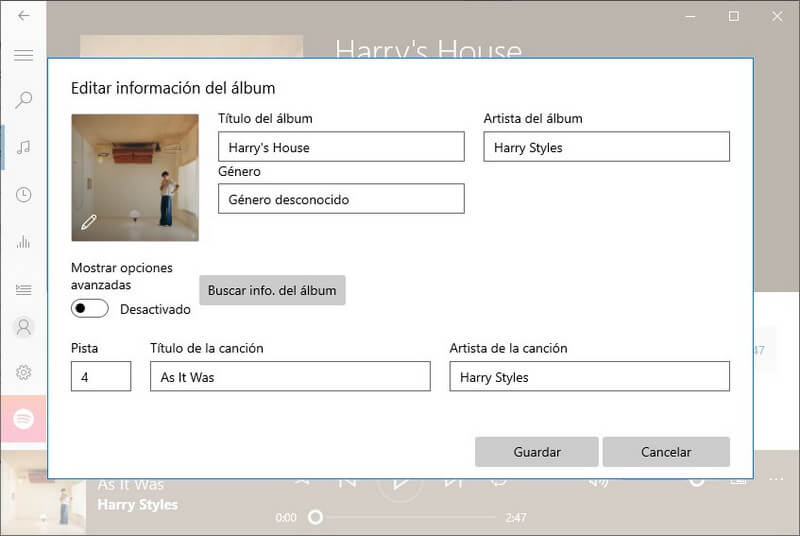
Task: Click the Buscar info. del álbum button
Action: pos(272,290)
